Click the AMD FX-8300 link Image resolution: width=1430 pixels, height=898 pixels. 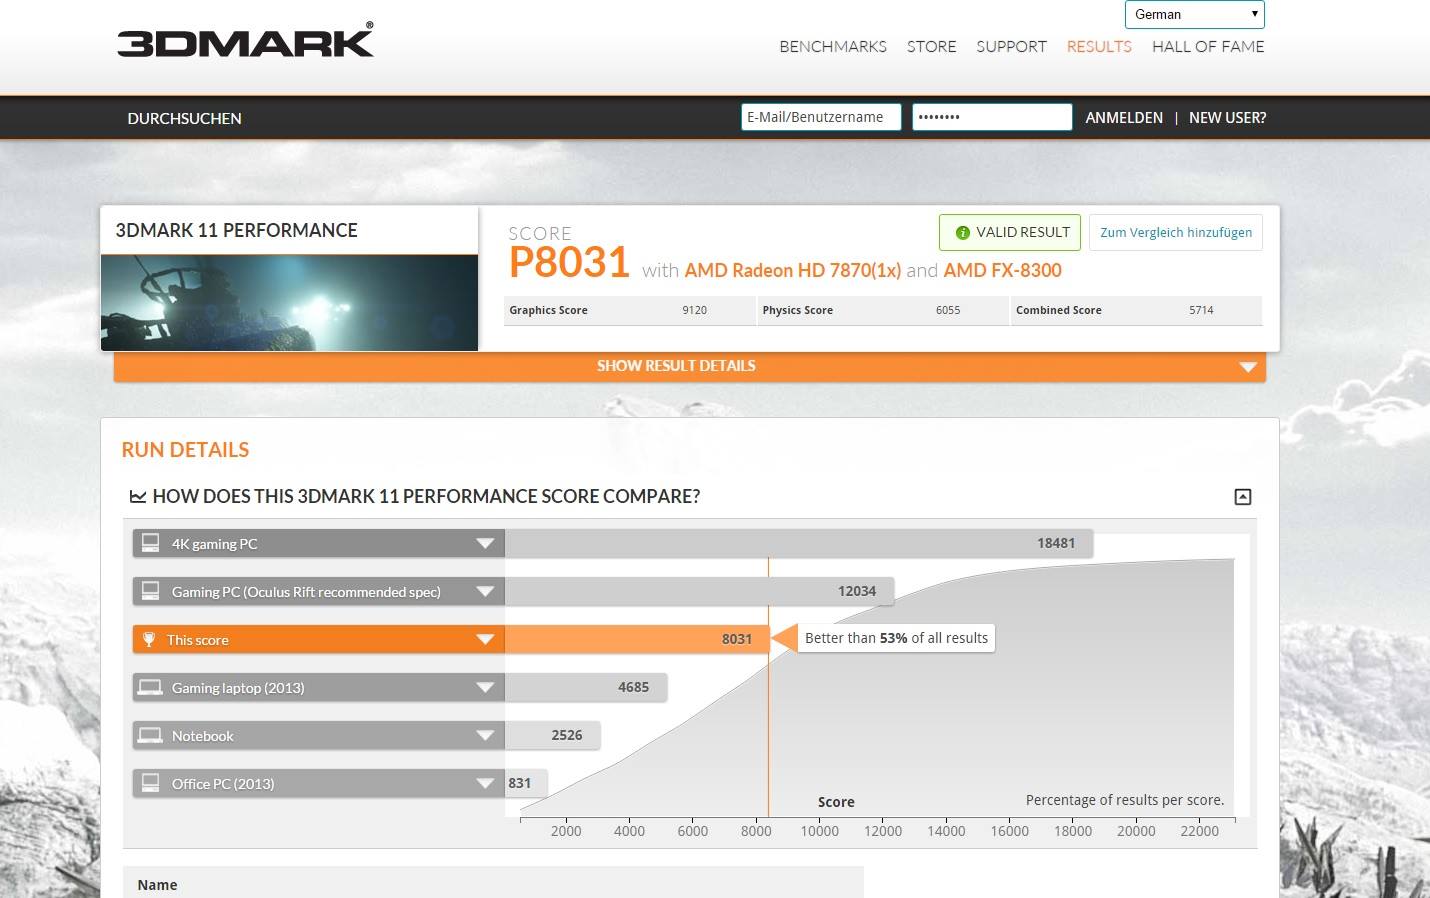click(x=1002, y=270)
